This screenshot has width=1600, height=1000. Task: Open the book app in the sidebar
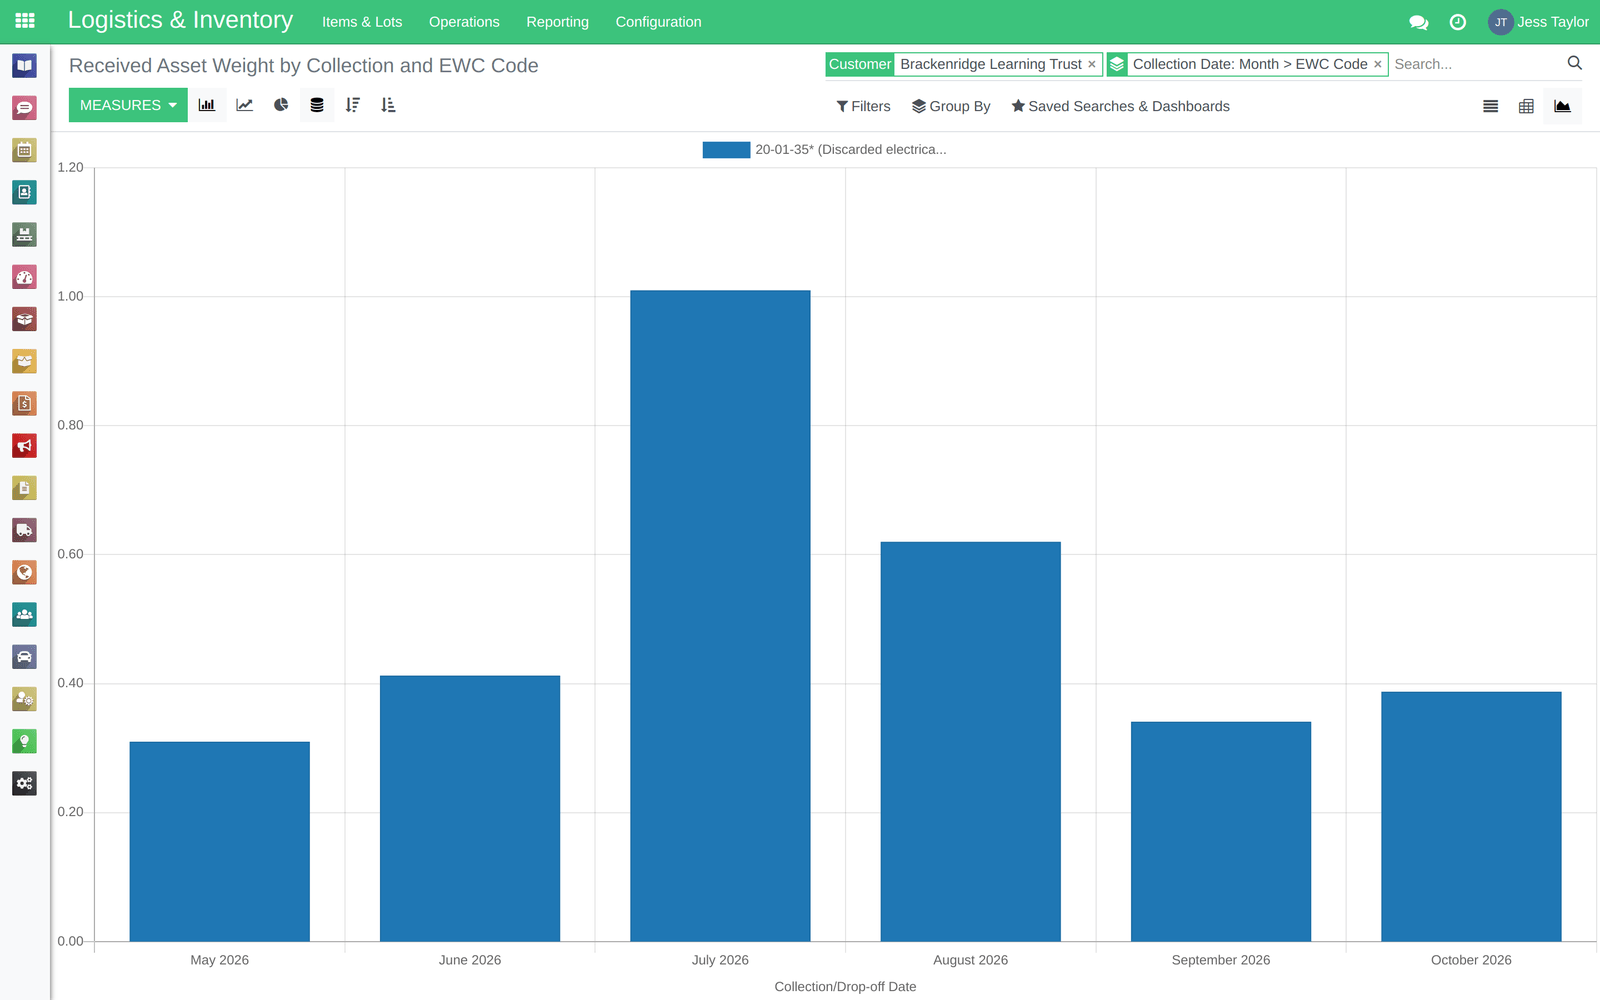tap(25, 66)
